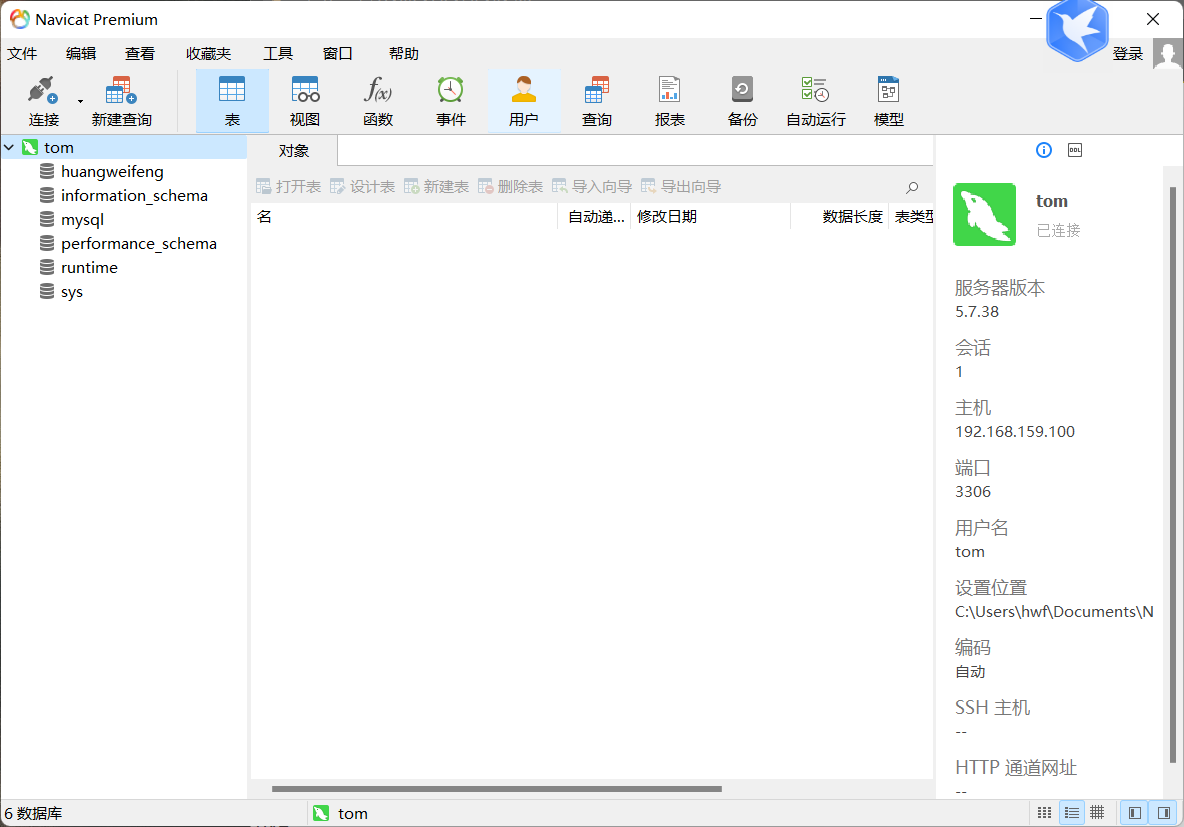The height and width of the screenshot is (827, 1184).
Task: Switch to detail view (last view-mode icon)
Action: click(1098, 813)
